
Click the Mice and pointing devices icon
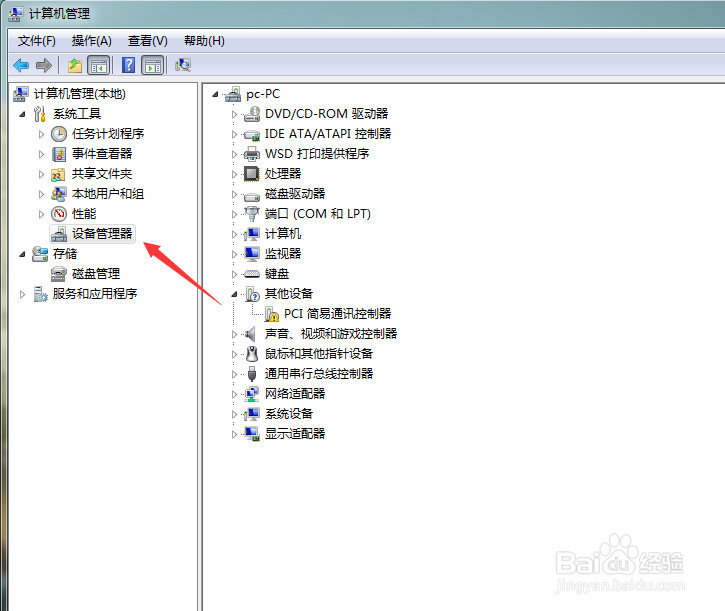tap(252, 354)
